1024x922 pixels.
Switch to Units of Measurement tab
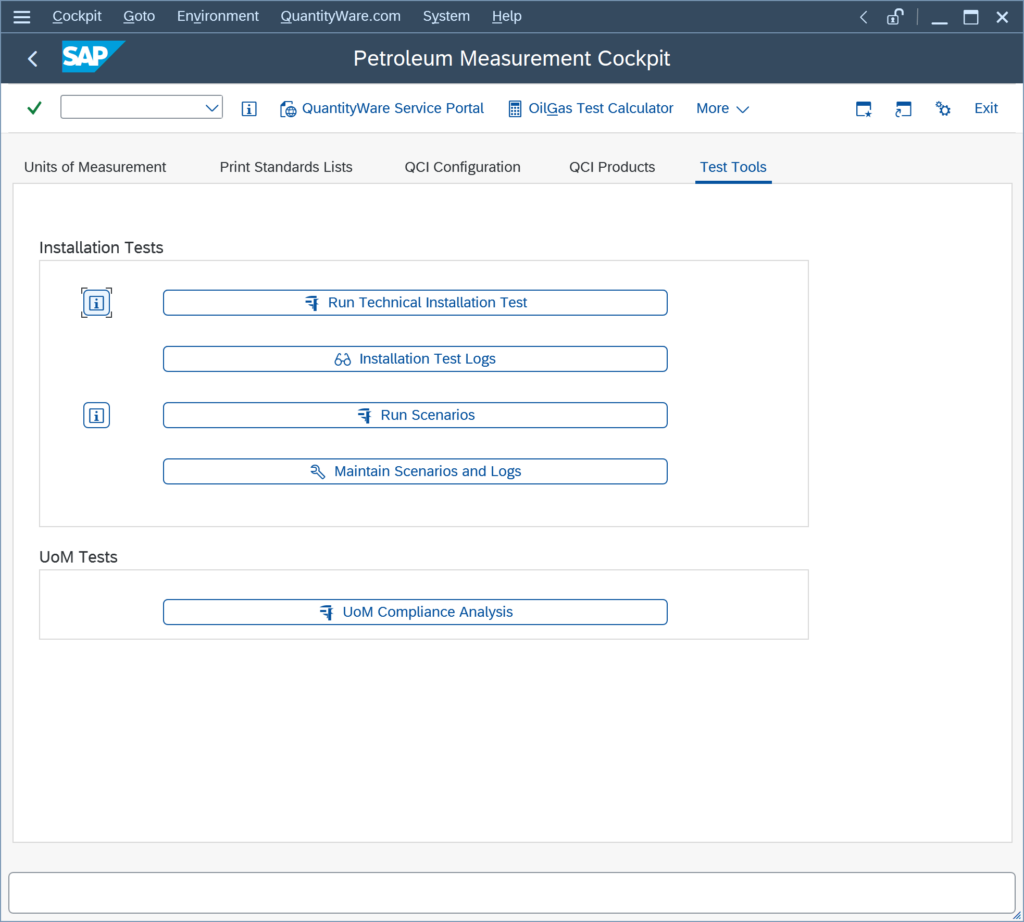[95, 167]
